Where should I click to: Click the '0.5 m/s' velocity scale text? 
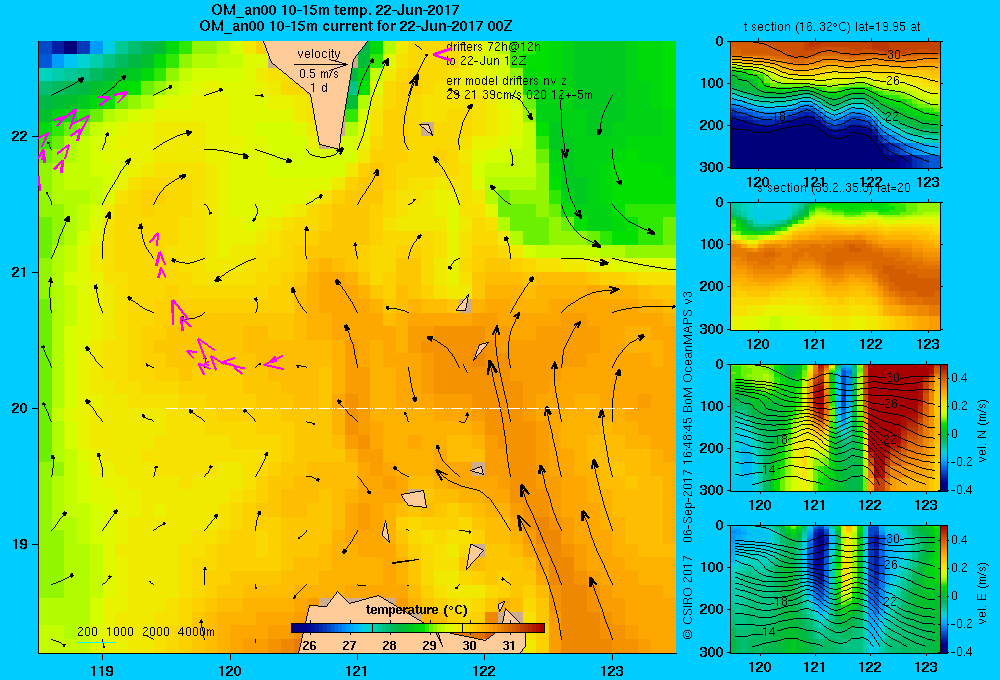pos(319,74)
